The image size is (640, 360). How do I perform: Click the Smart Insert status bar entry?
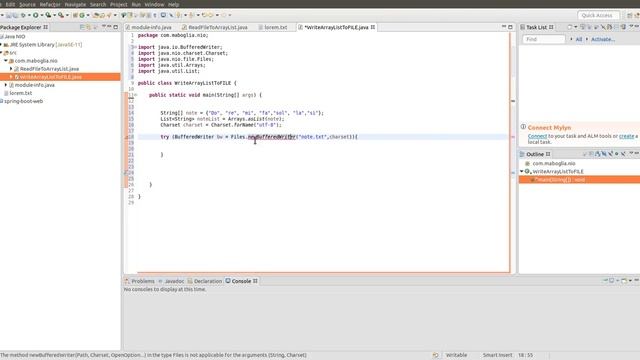click(x=497, y=355)
